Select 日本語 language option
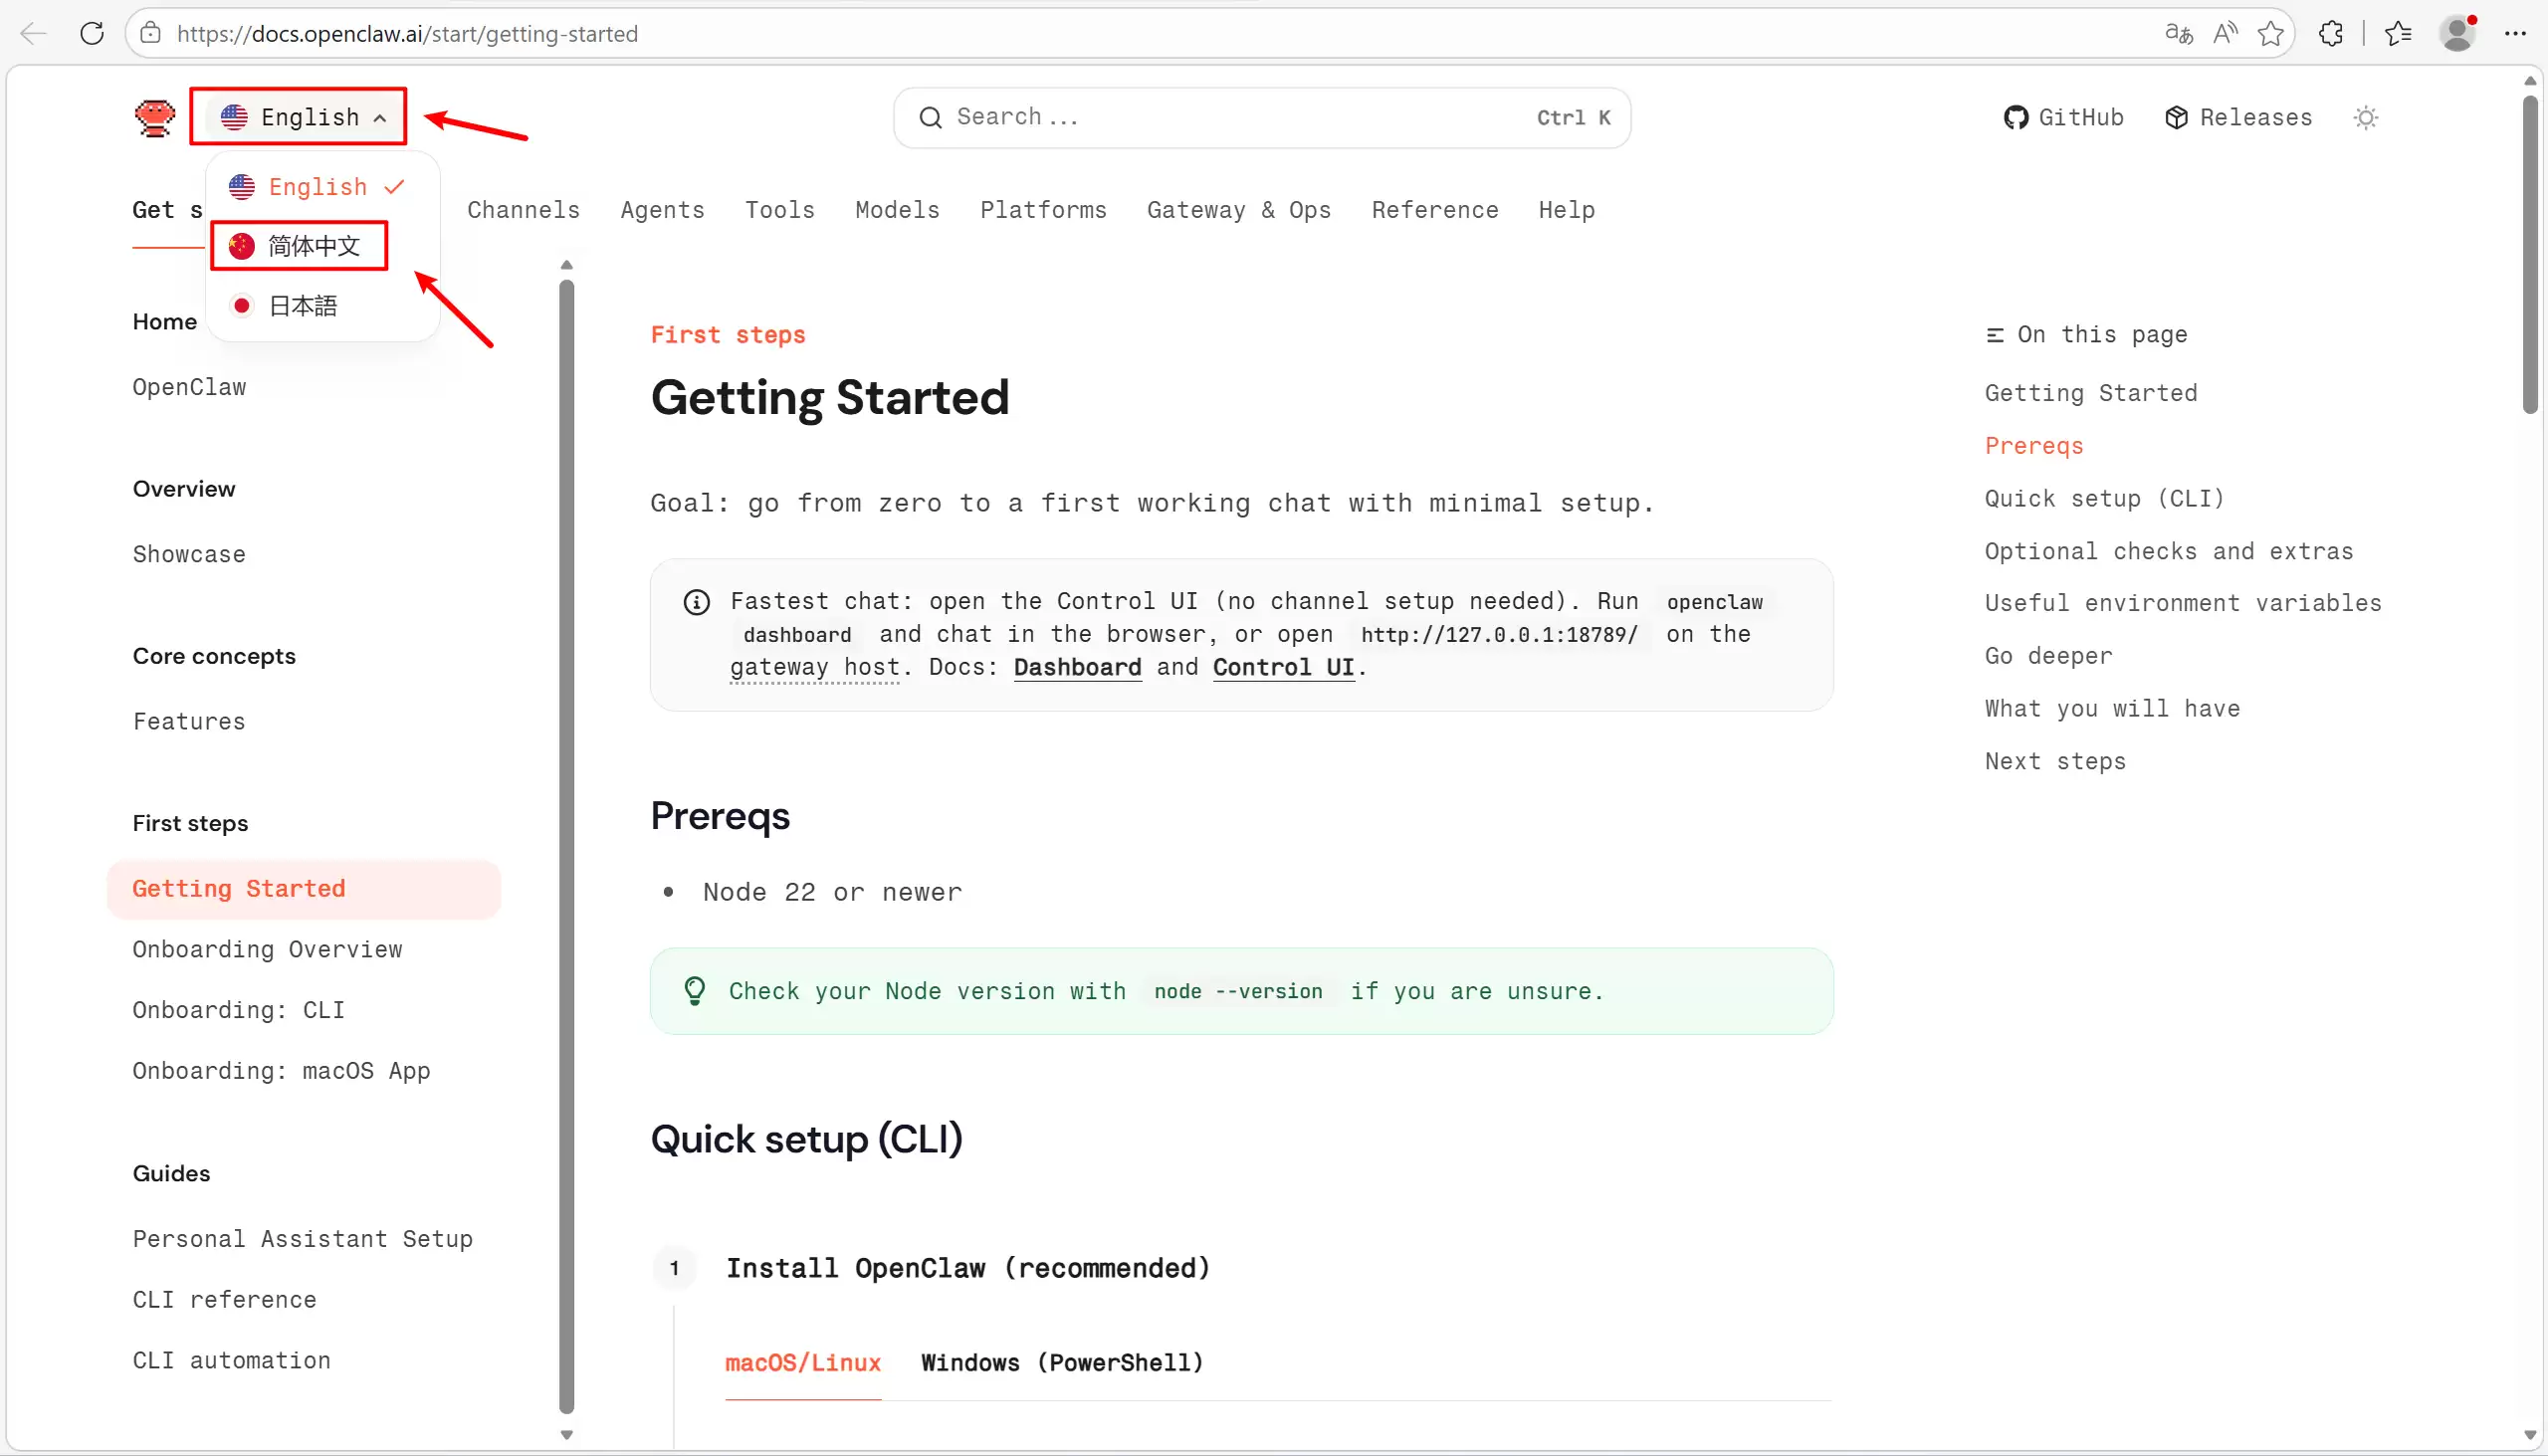This screenshot has height=1456, width=2548. pyautogui.click(x=300, y=305)
